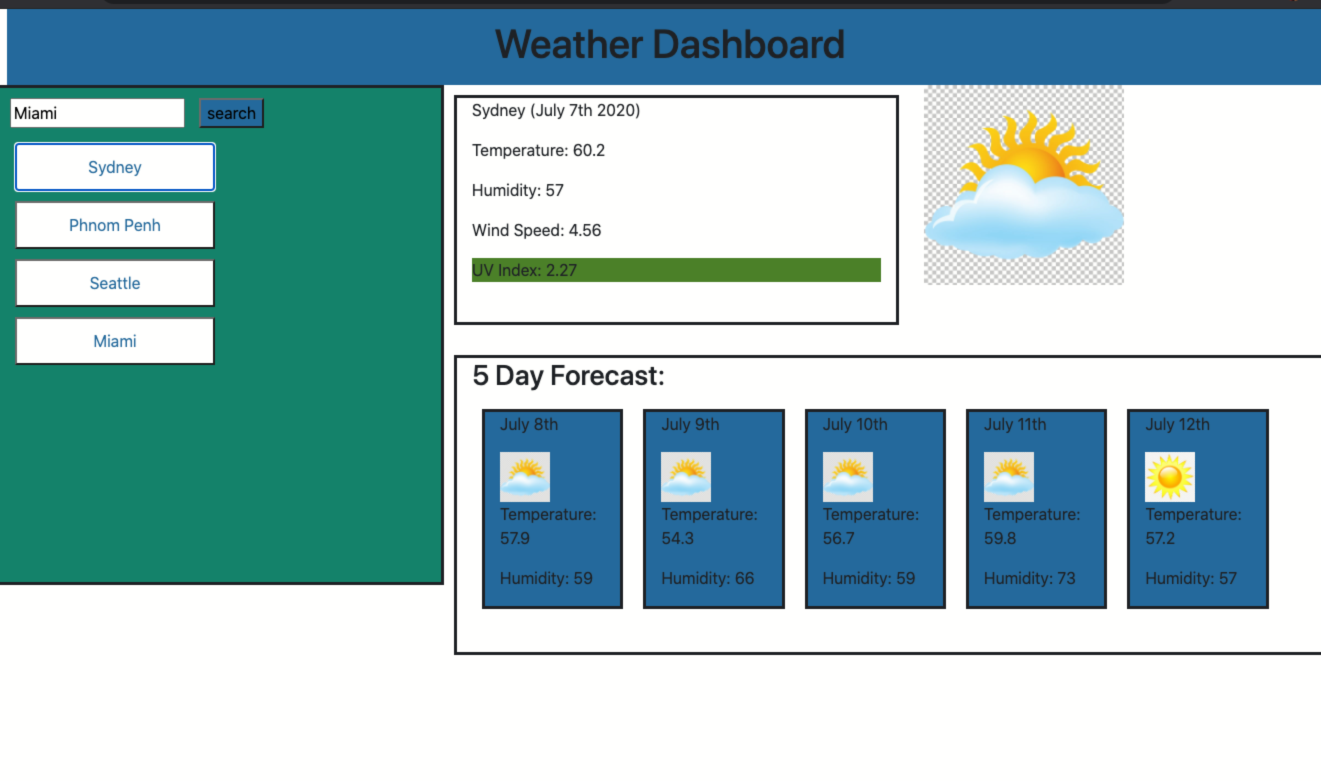This screenshot has height=781, width=1321.
Task: Select the Miami city button
Action: click(114, 341)
